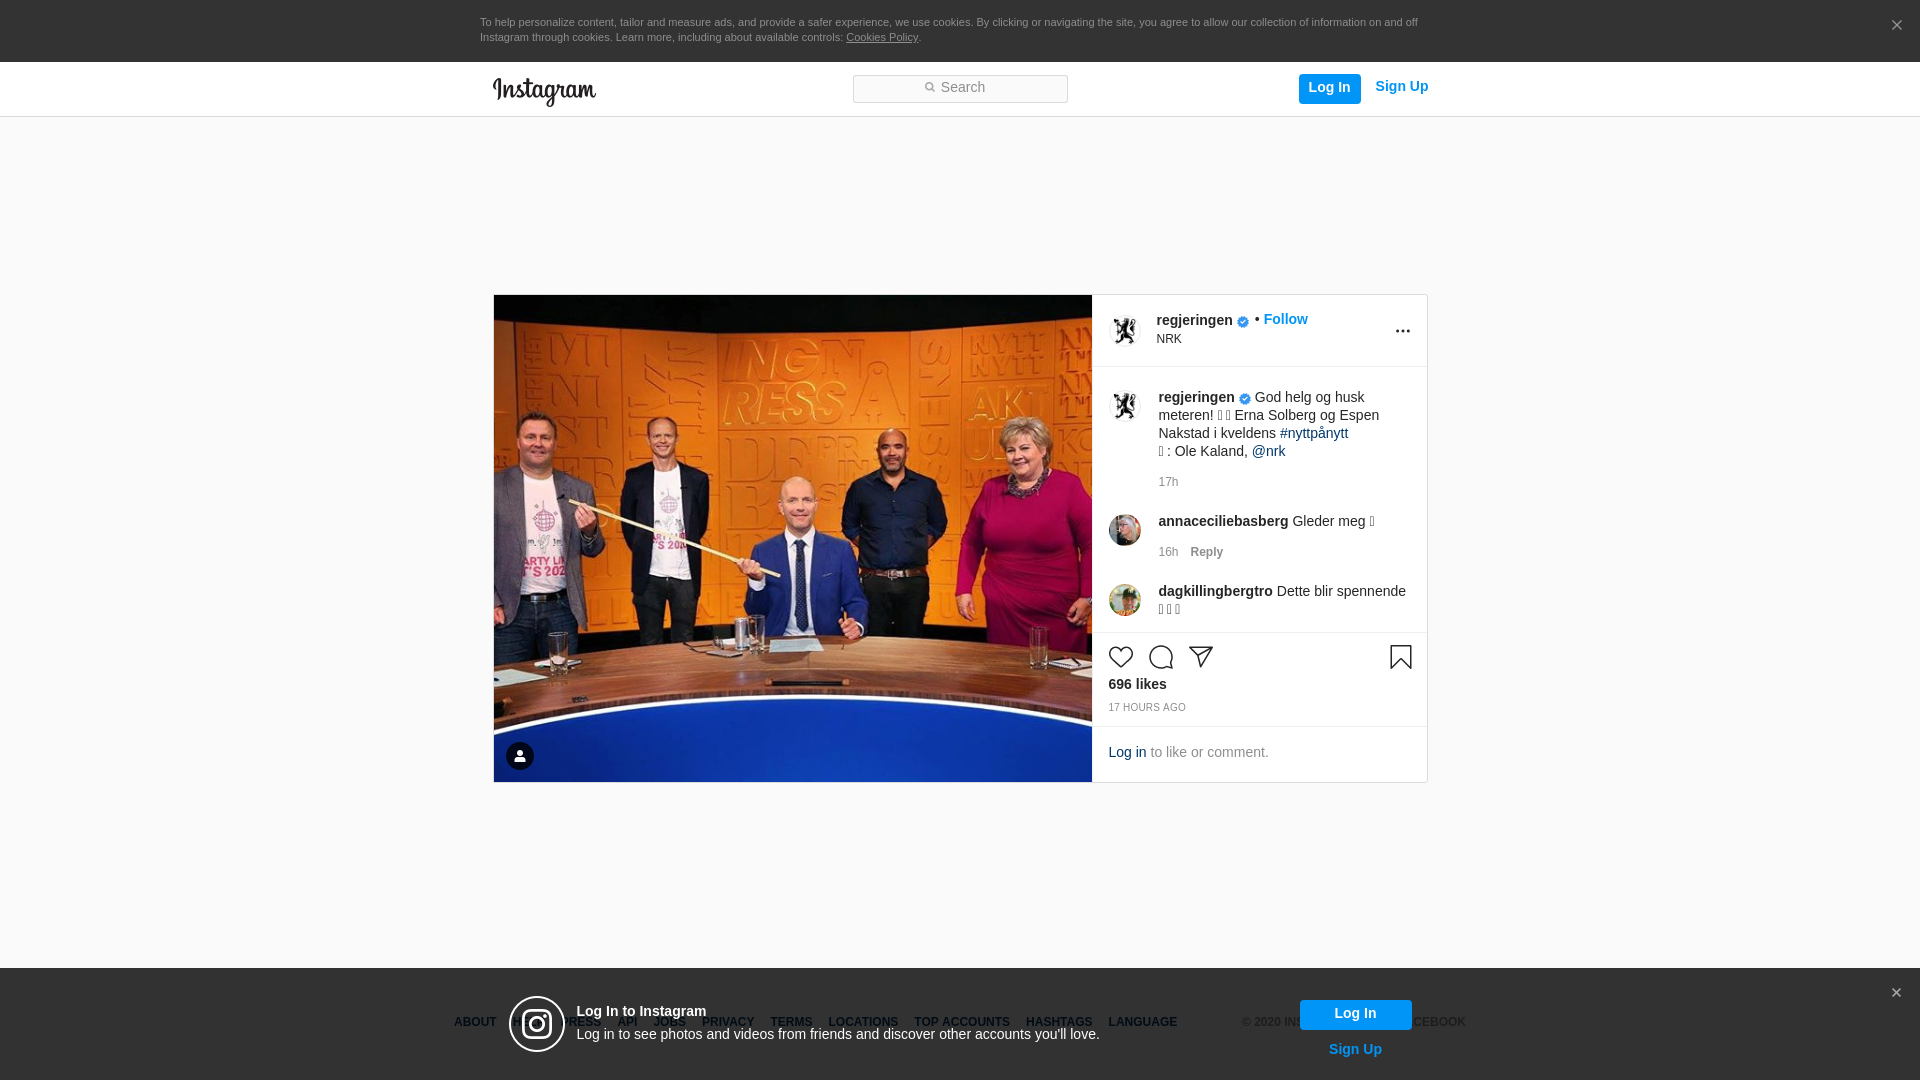Open annaceciliebasberg's username link

pyautogui.click(x=1223, y=522)
